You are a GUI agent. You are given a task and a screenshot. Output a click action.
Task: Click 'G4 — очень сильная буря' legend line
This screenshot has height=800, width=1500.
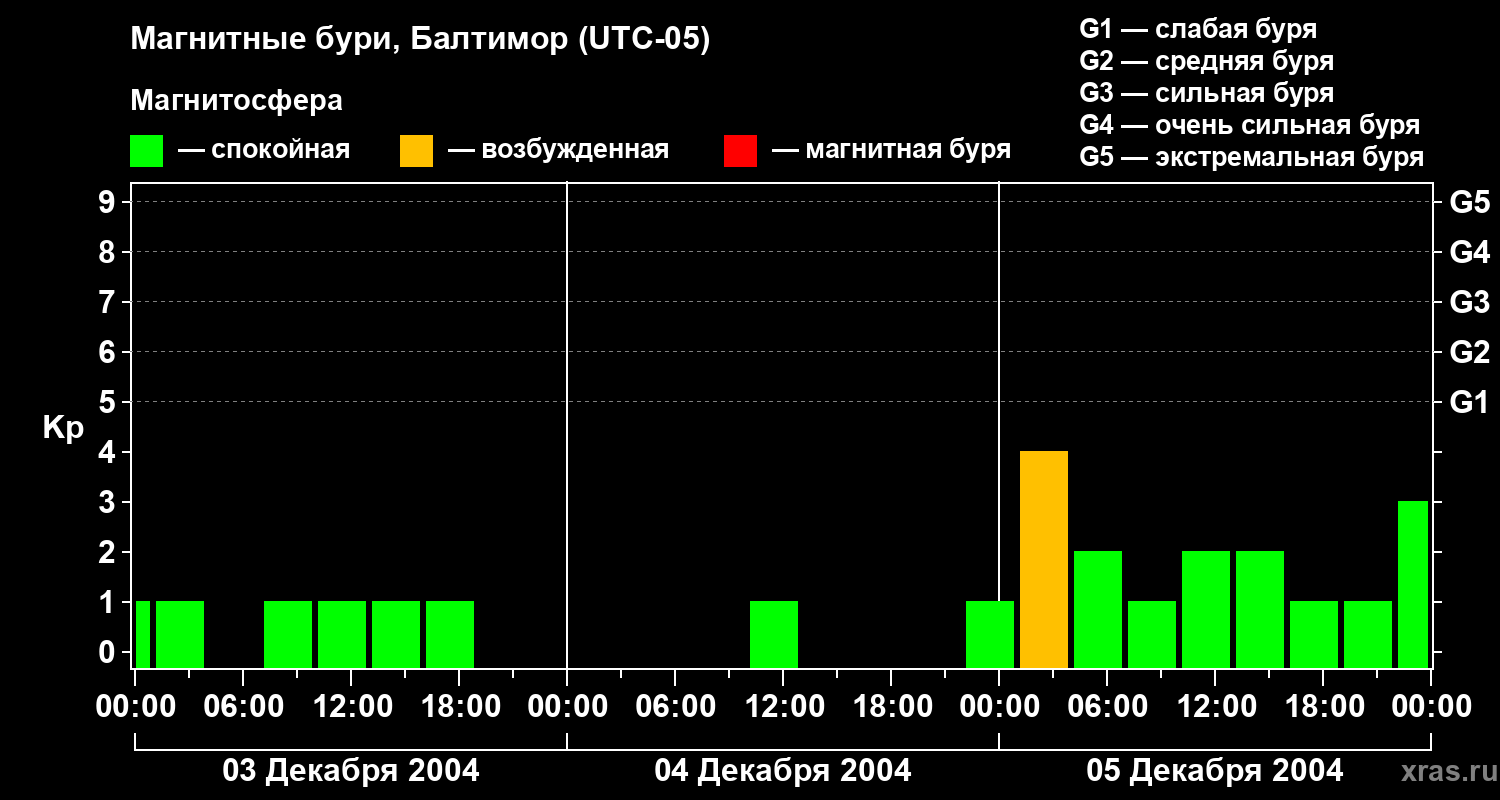pos(1250,125)
